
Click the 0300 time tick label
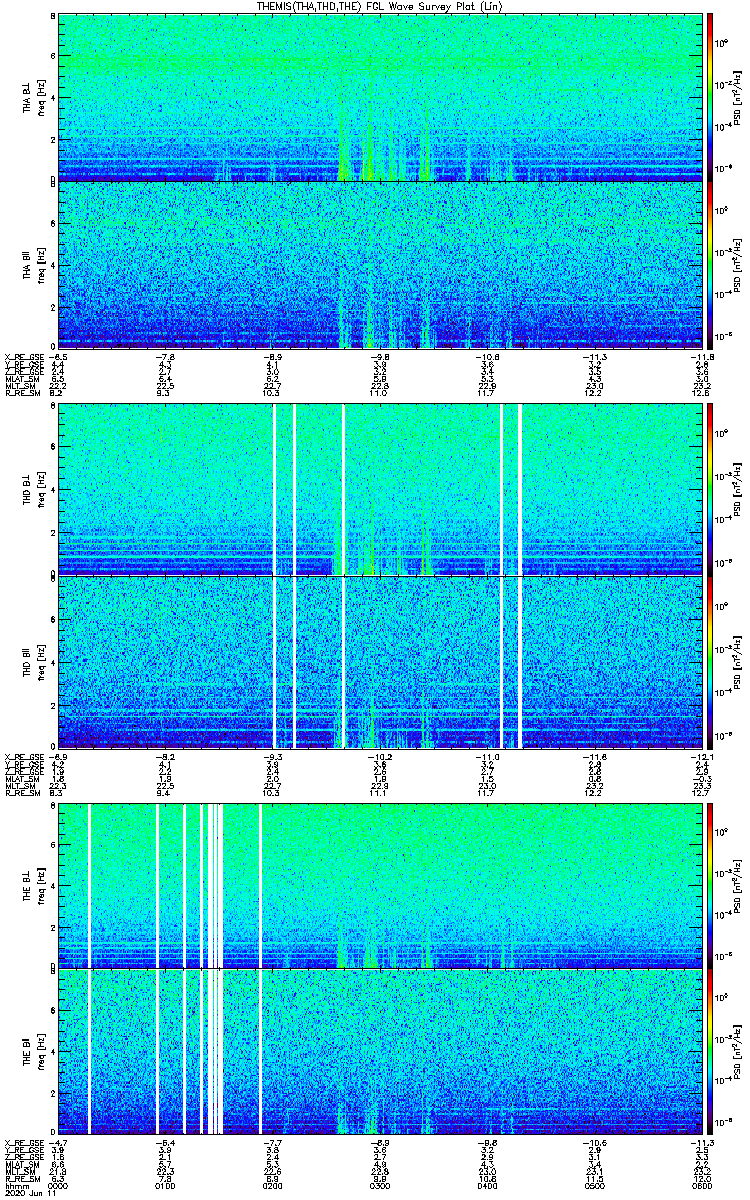click(x=381, y=1185)
